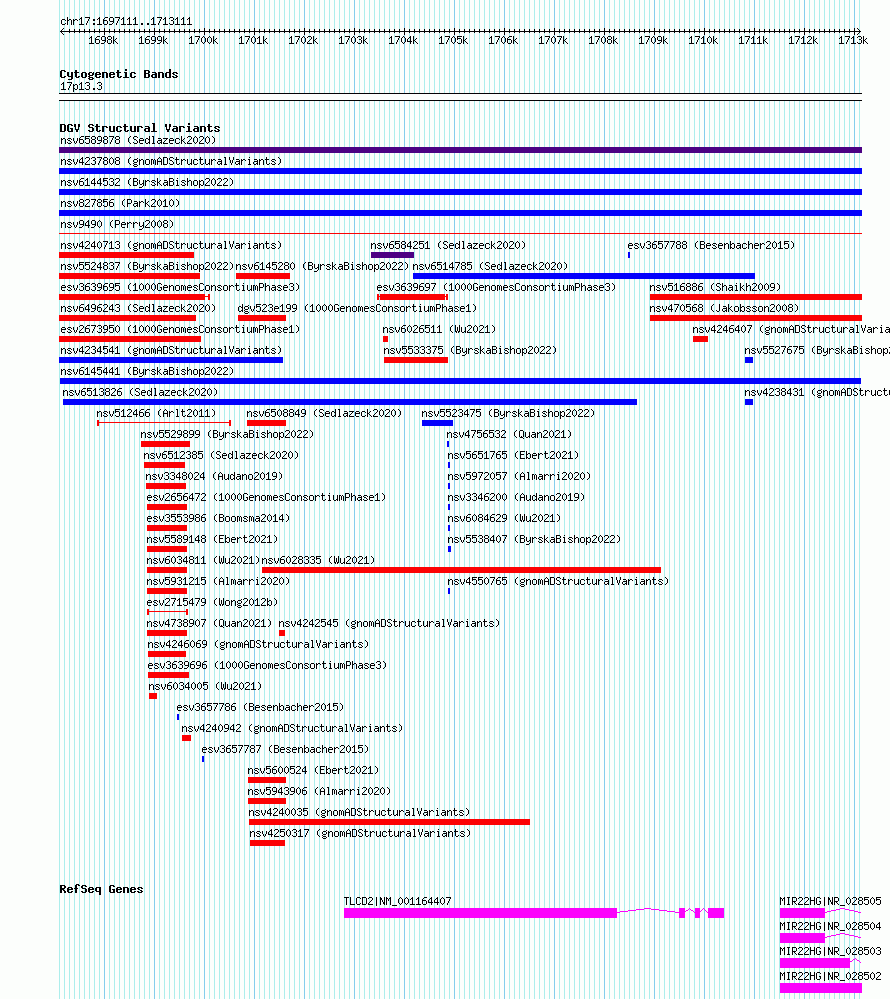890x999 pixels.
Task: Open nsv5533375 (ByrskaBishop2022) label
Action: [470, 350]
